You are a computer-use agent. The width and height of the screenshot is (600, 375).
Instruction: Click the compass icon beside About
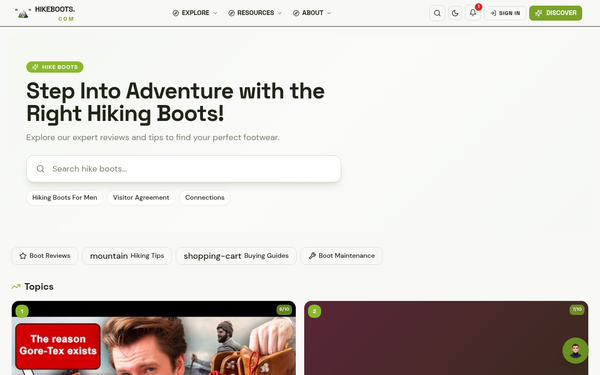click(x=296, y=13)
